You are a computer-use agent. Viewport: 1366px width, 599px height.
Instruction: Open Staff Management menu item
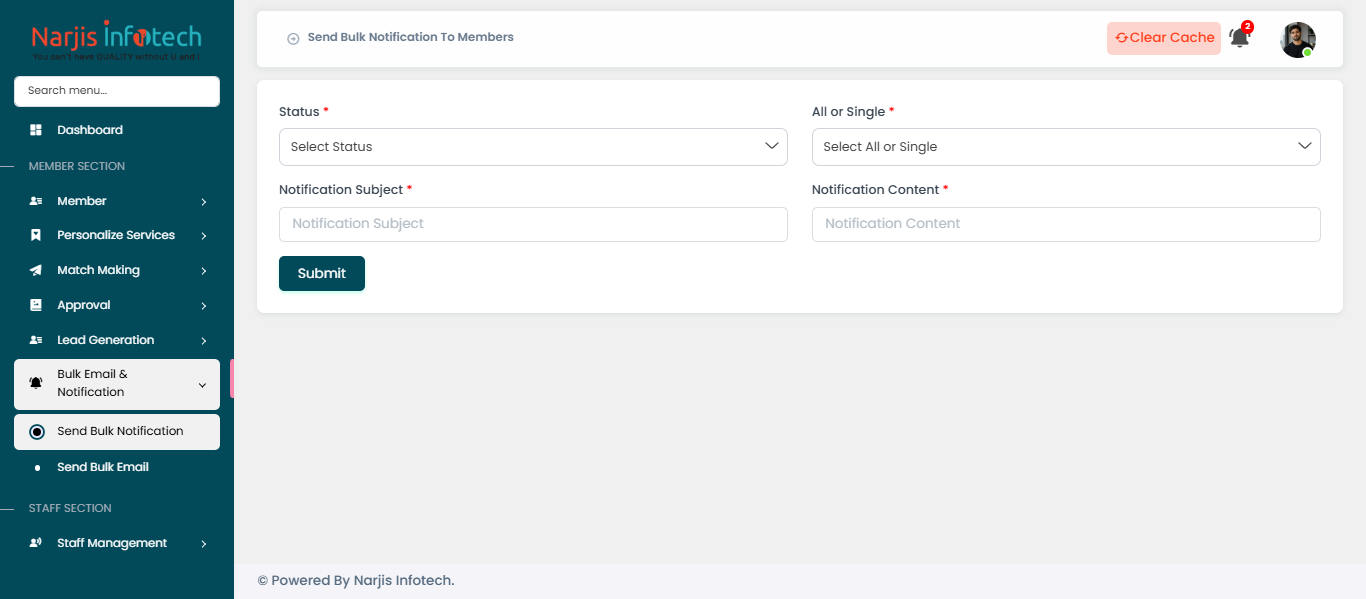click(x=117, y=543)
